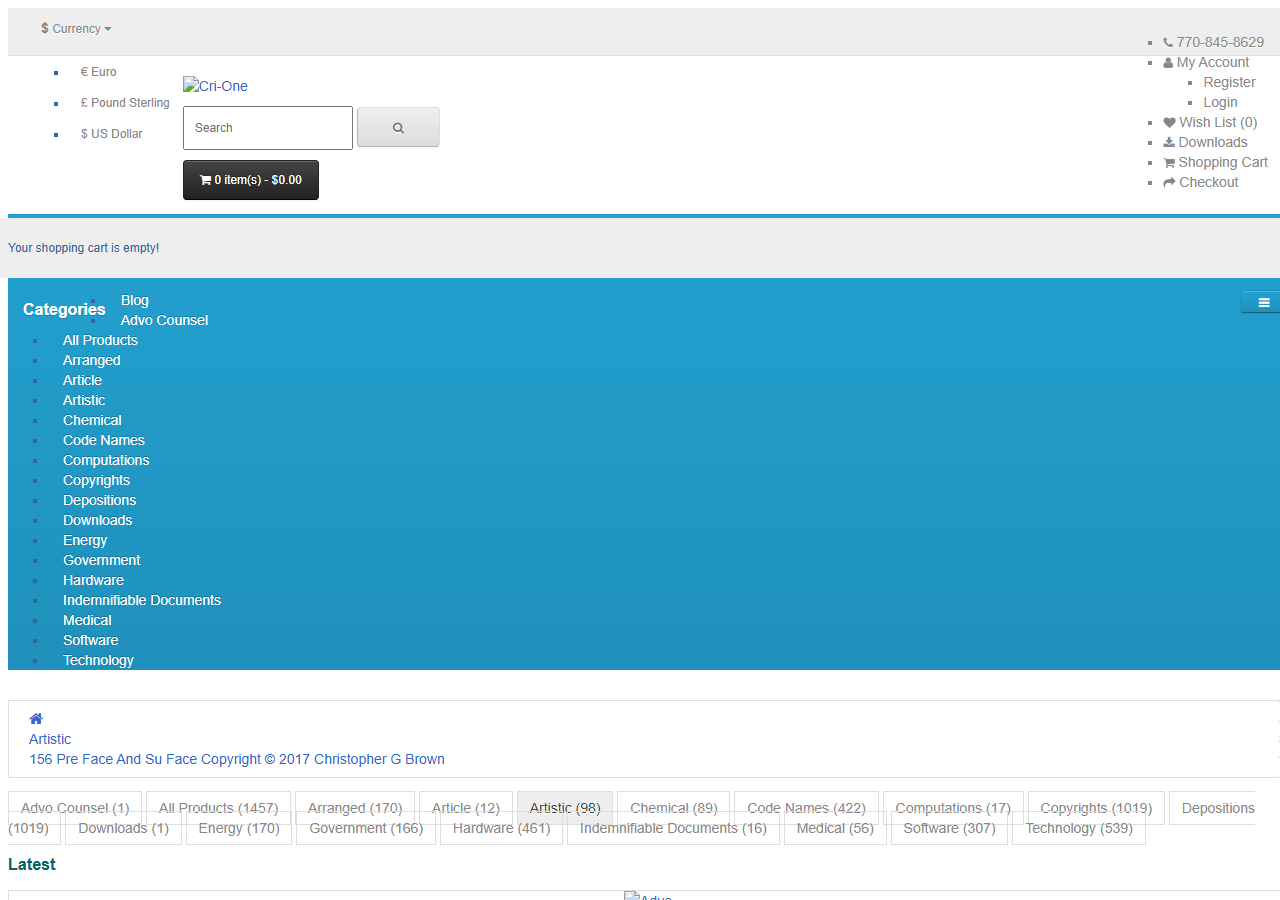Click the 156 Pre Face breadcrumb link
This screenshot has height=900, width=1280.
(237, 759)
